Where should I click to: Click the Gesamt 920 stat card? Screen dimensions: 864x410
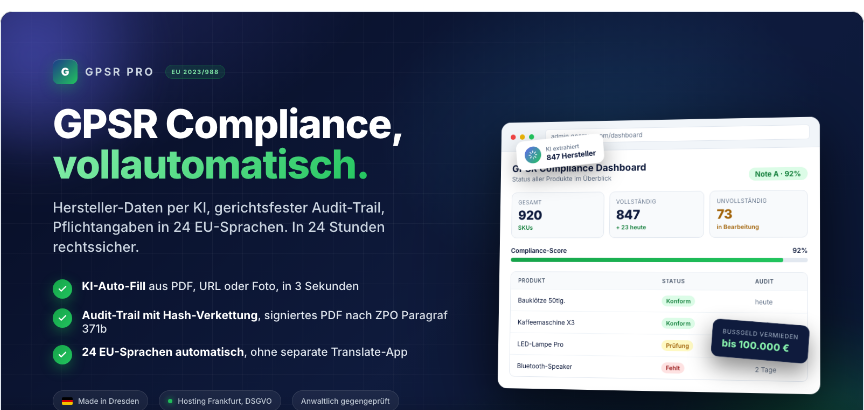pyautogui.click(x=558, y=214)
